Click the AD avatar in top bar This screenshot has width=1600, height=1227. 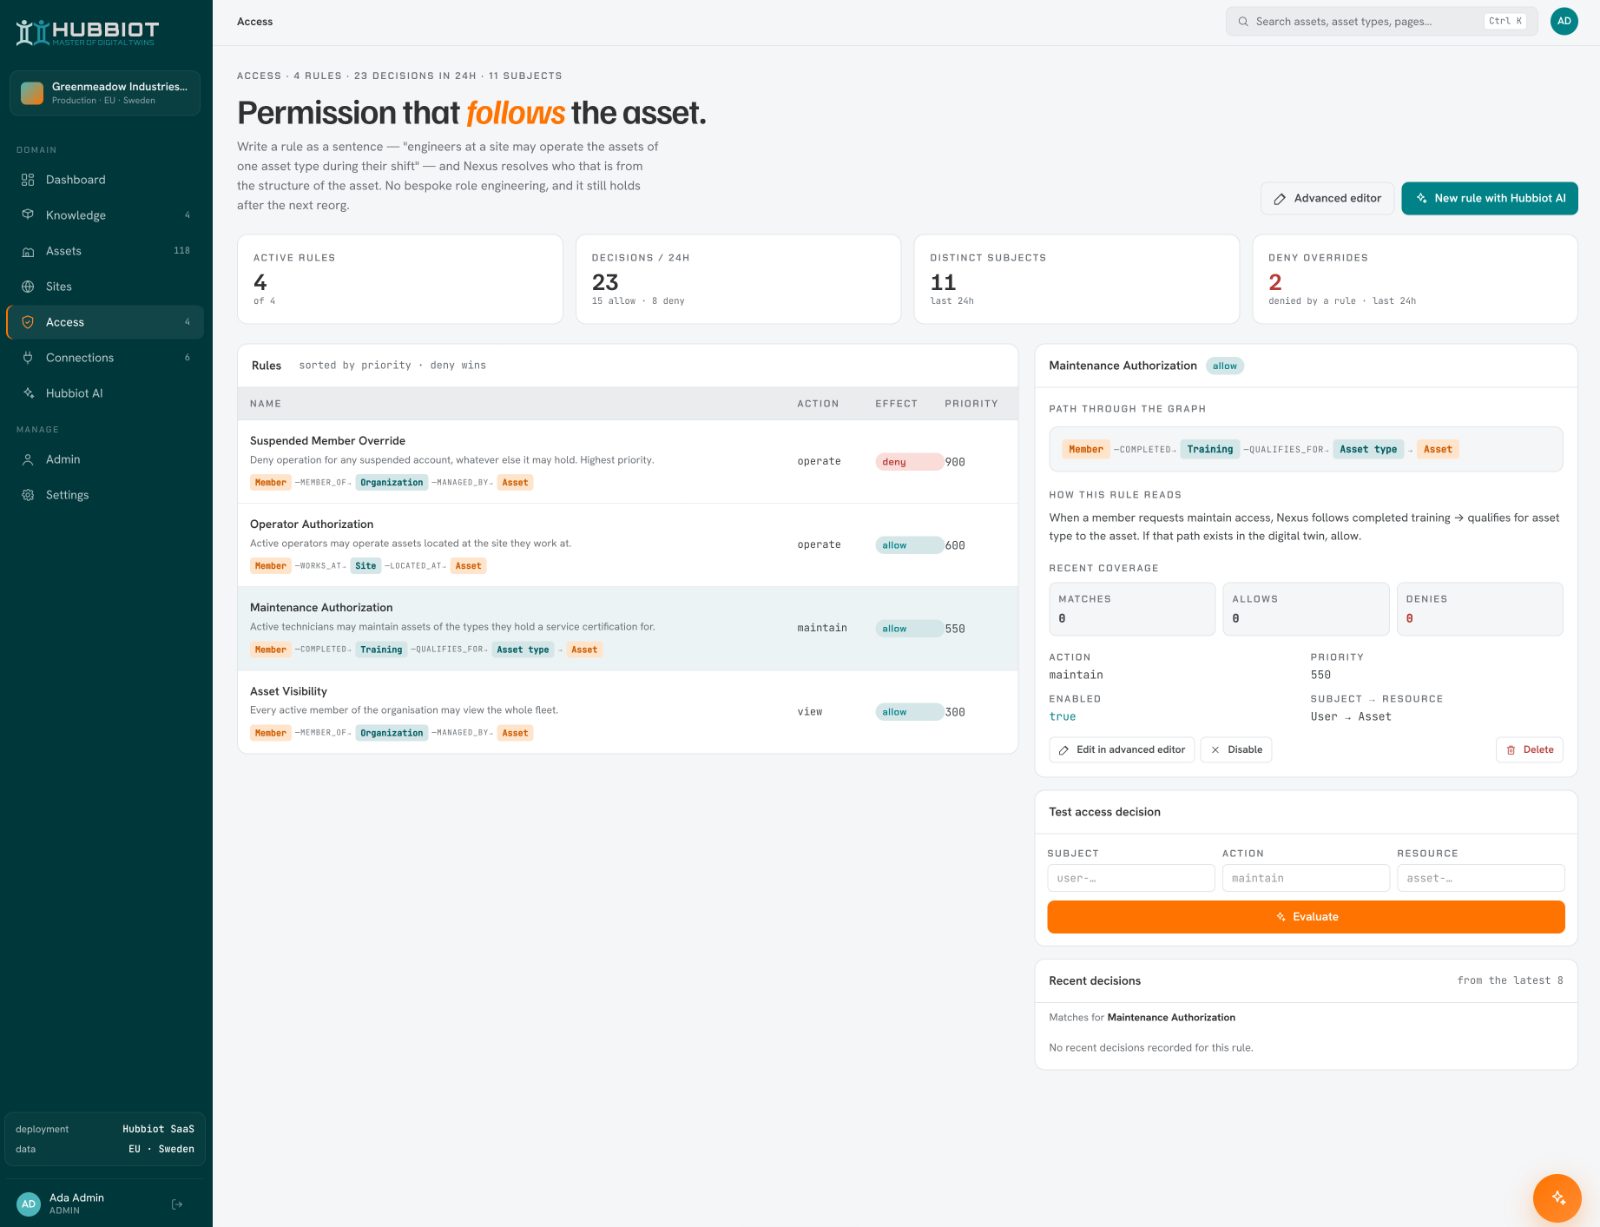tap(1564, 21)
